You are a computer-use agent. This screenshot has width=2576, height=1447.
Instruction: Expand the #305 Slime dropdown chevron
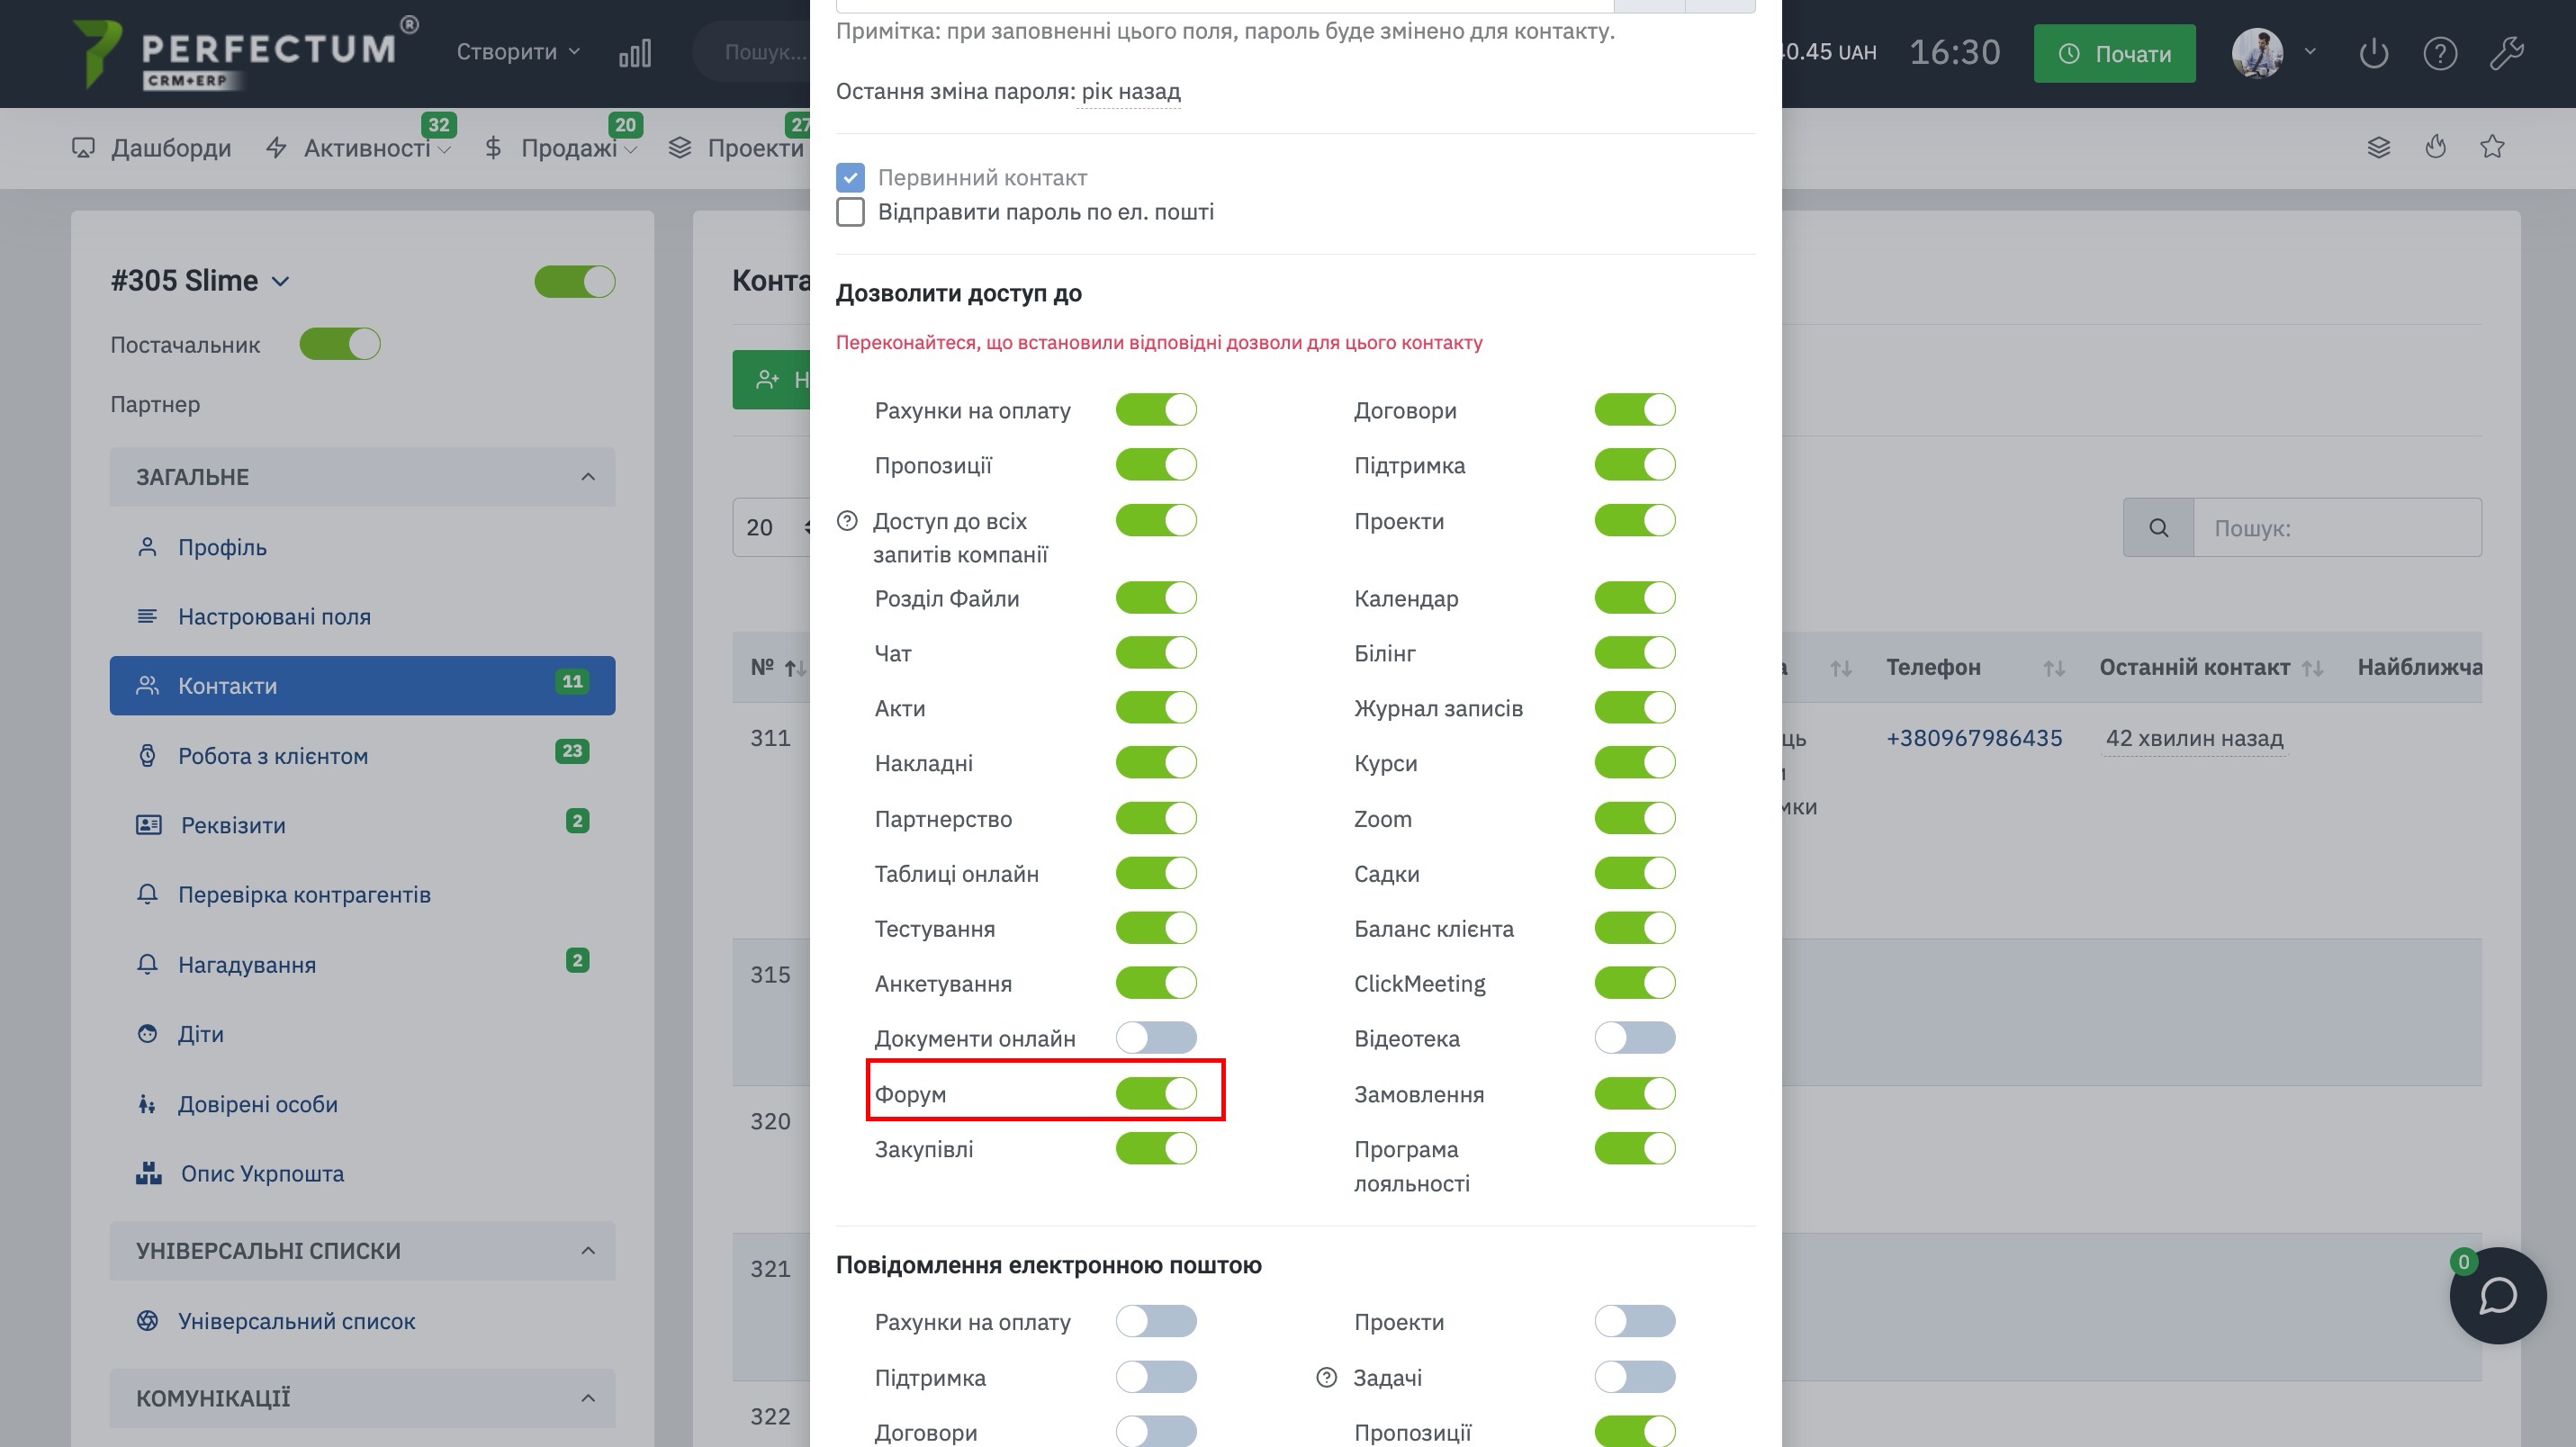click(x=281, y=282)
